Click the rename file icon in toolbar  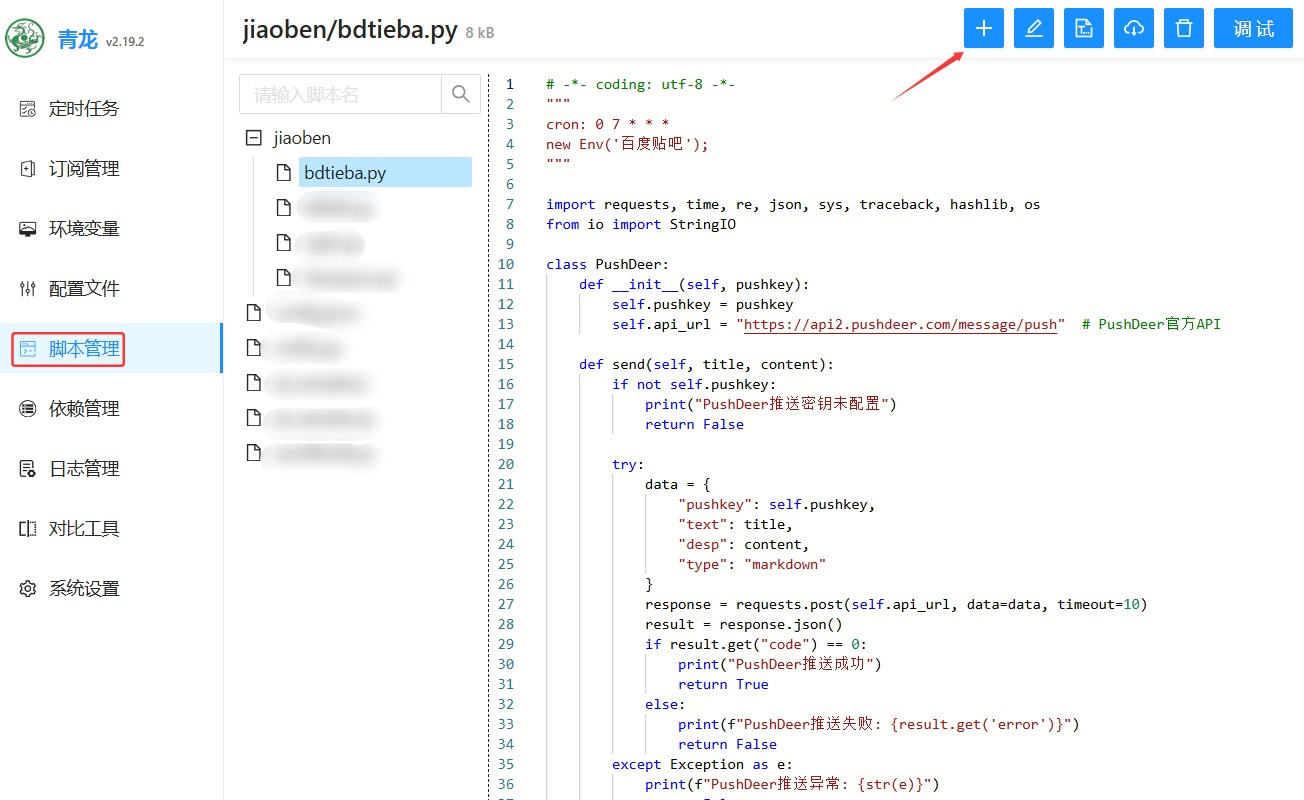tap(1083, 29)
